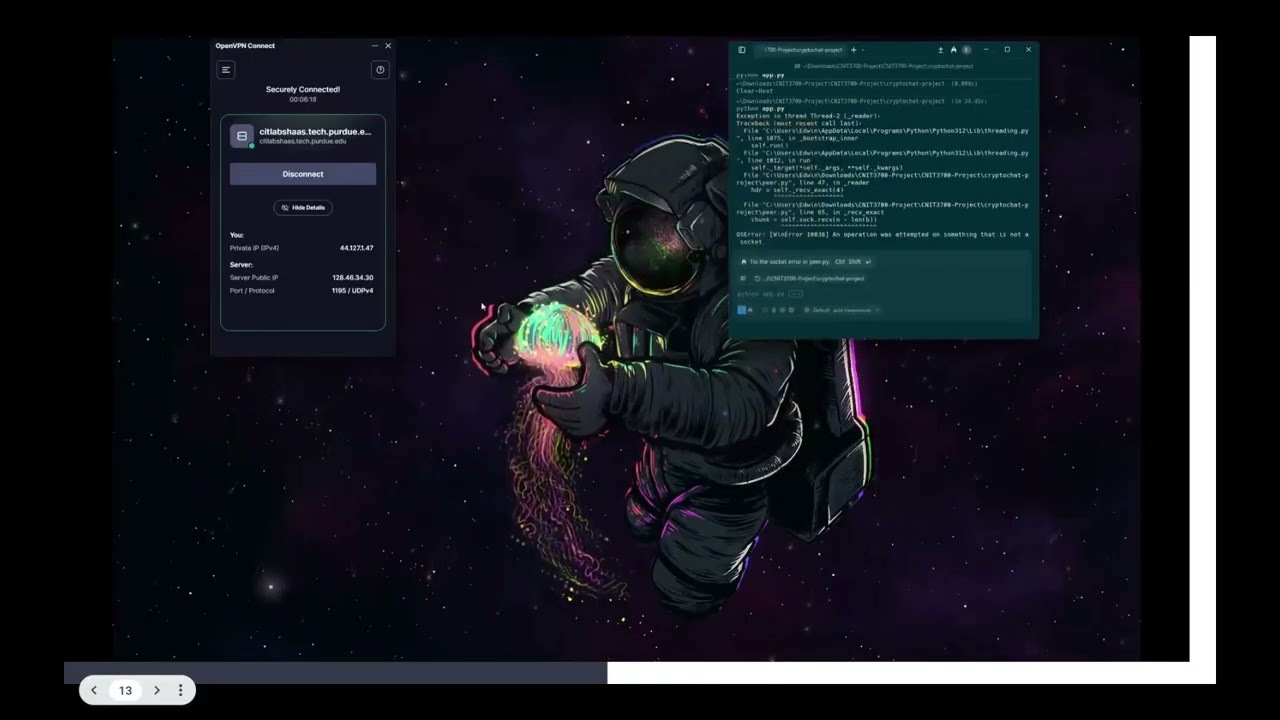Select the Private IP value 44.127.1.47
Image resolution: width=1280 pixels, height=720 pixels.
pyautogui.click(x=356, y=248)
